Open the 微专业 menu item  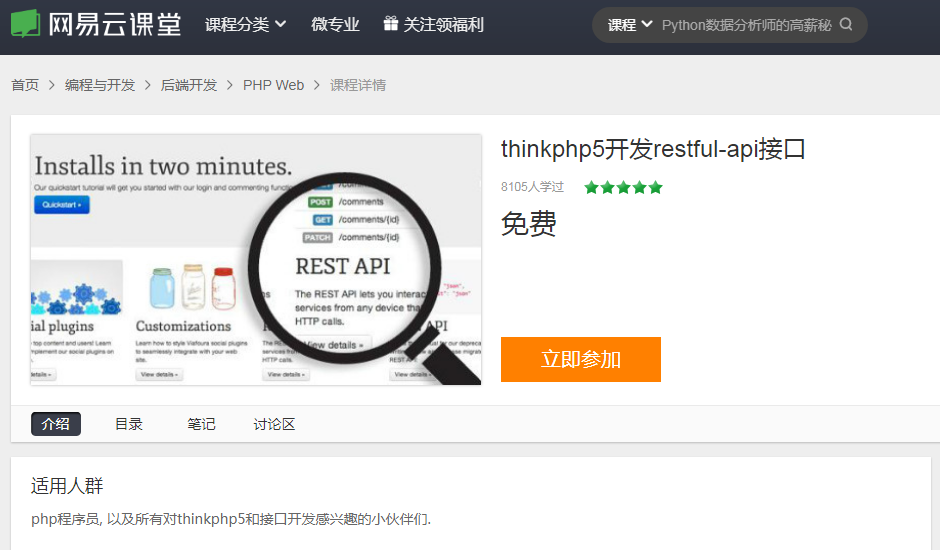pyautogui.click(x=335, y=25)
